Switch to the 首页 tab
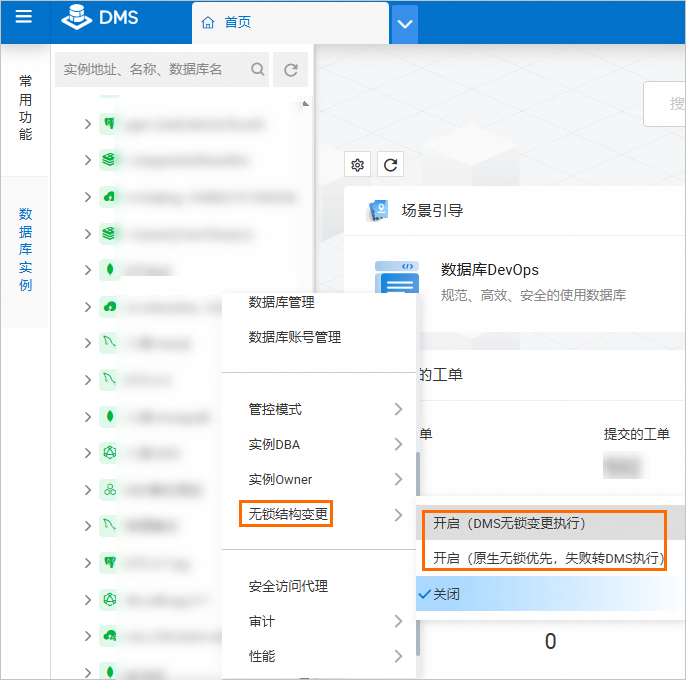 (290, 23)
